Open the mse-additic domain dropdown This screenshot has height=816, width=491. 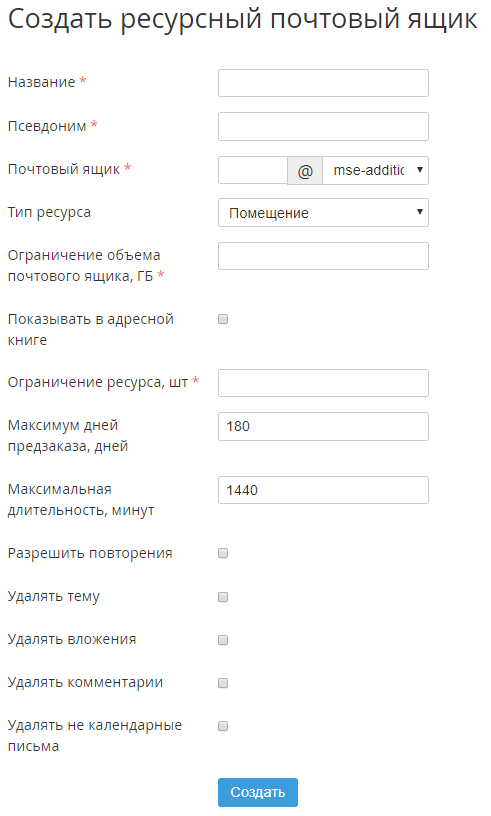375,170
